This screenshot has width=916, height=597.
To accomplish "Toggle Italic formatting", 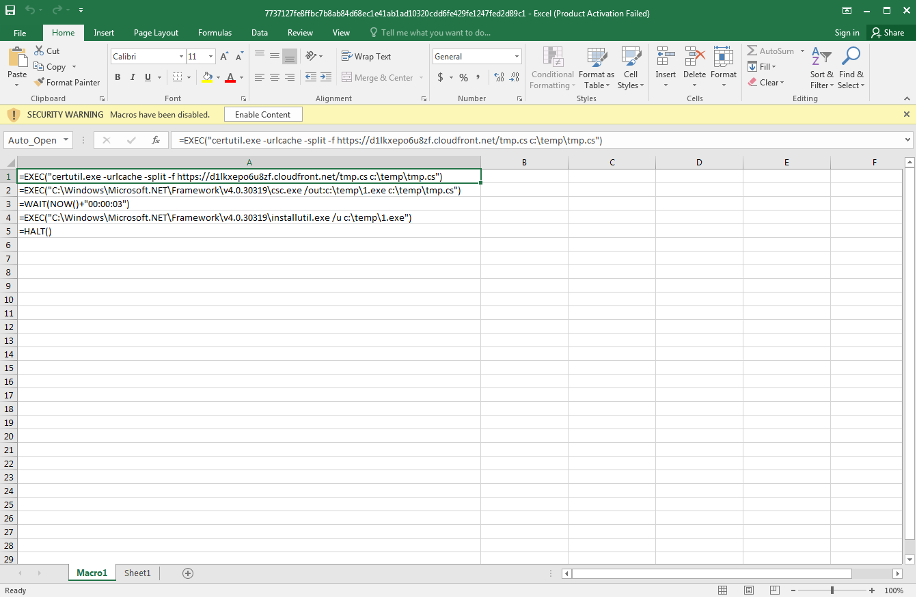I will 133,77.
